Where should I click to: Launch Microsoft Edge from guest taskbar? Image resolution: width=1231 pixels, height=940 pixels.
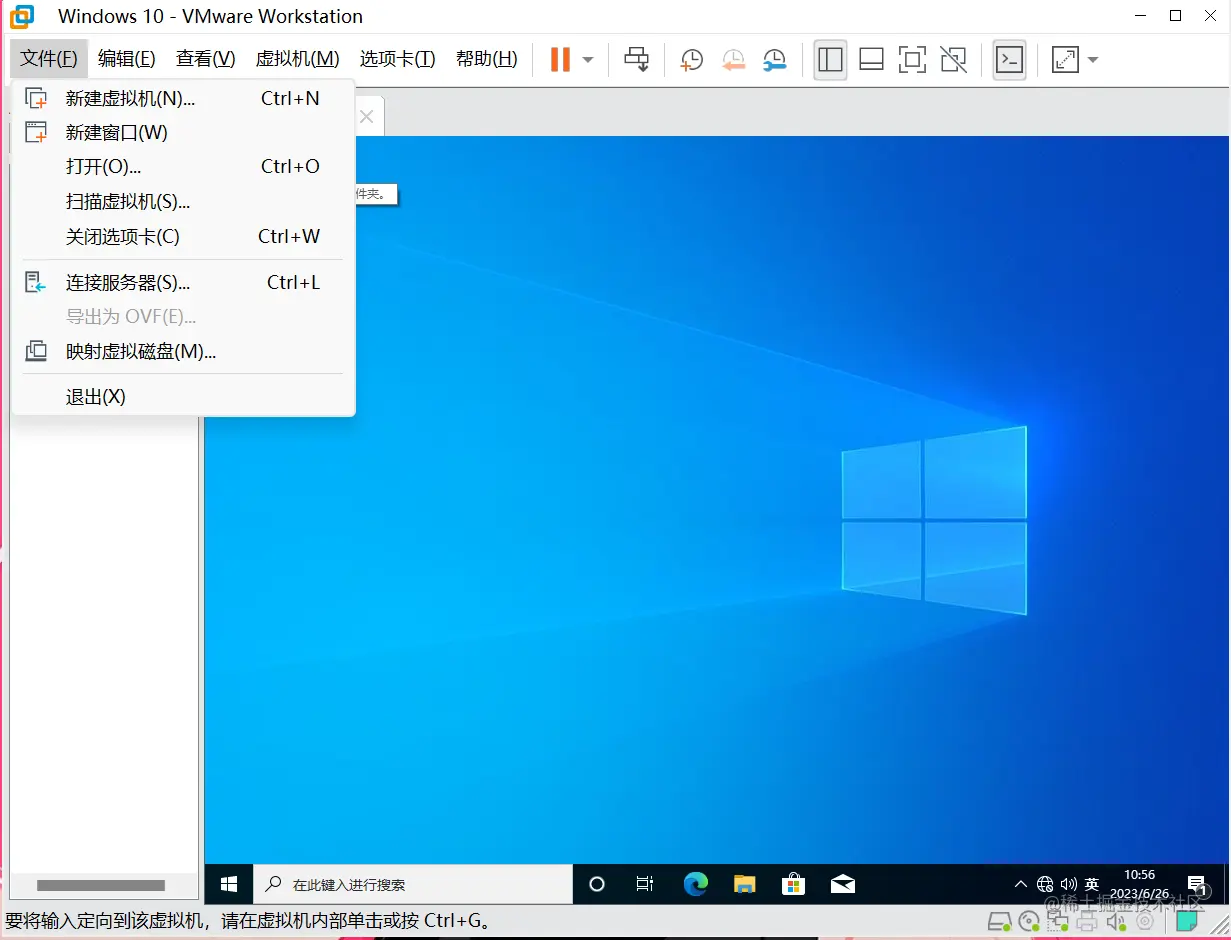tap(696, 884)
